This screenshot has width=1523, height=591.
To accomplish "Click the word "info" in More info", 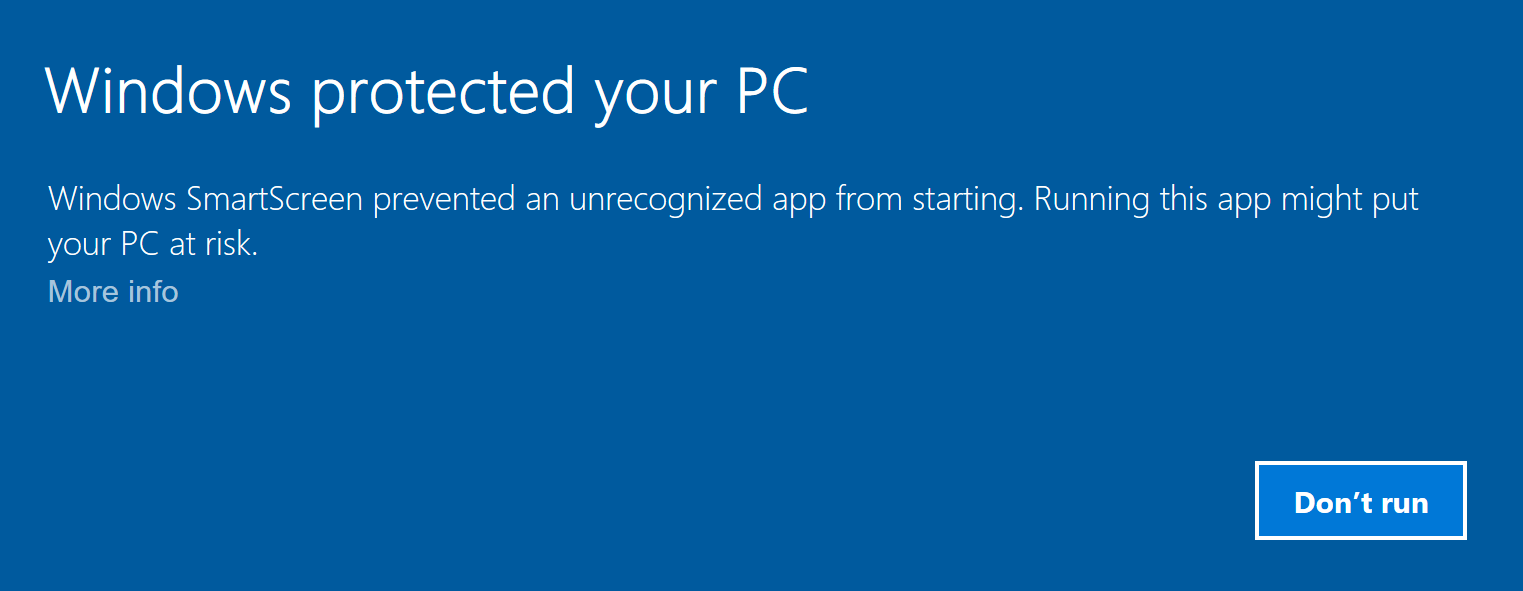I will [x=153, y=292].
